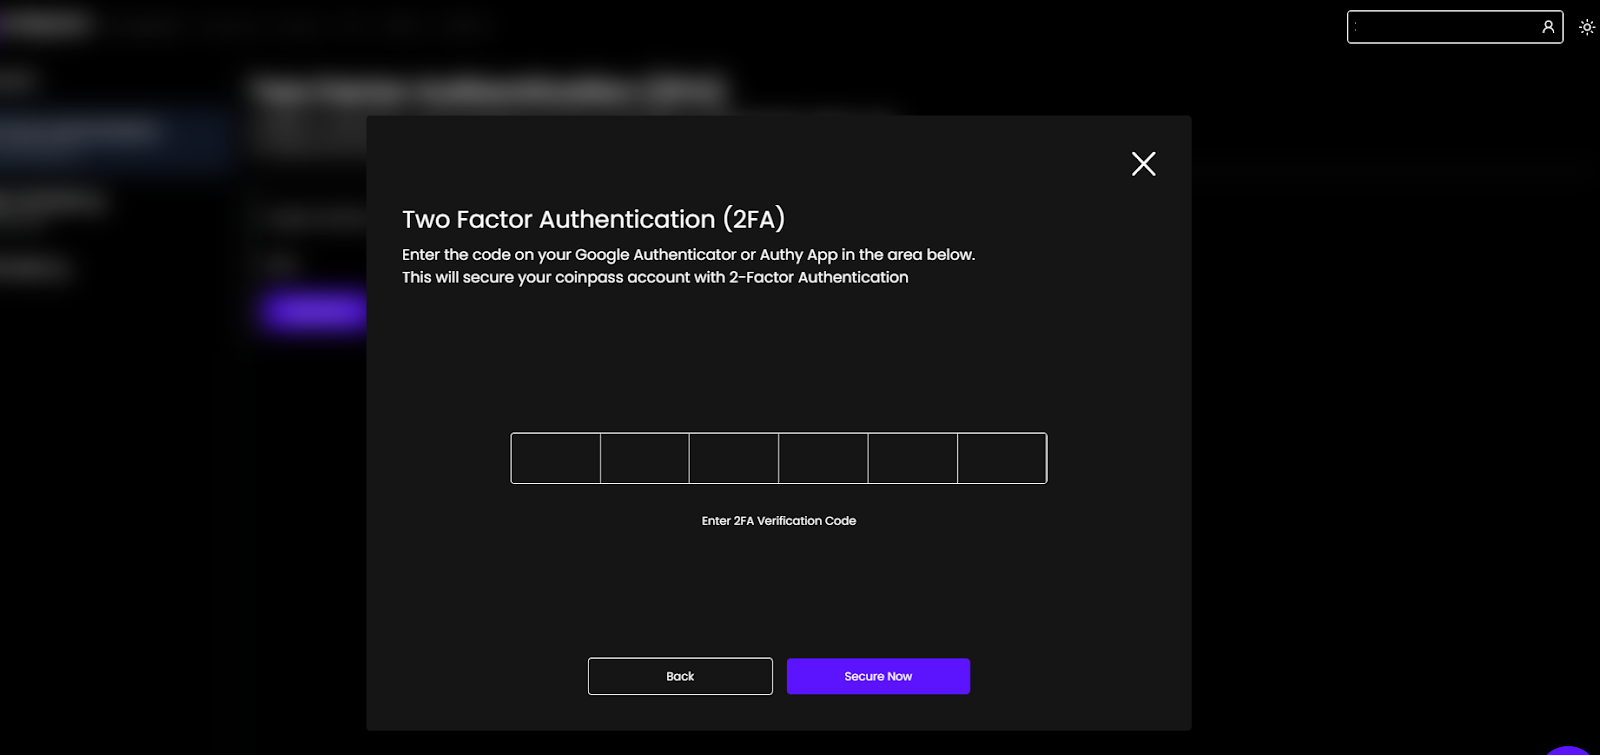
Task: Toggle the light theme sun icon
Action: click(1587, 27)
